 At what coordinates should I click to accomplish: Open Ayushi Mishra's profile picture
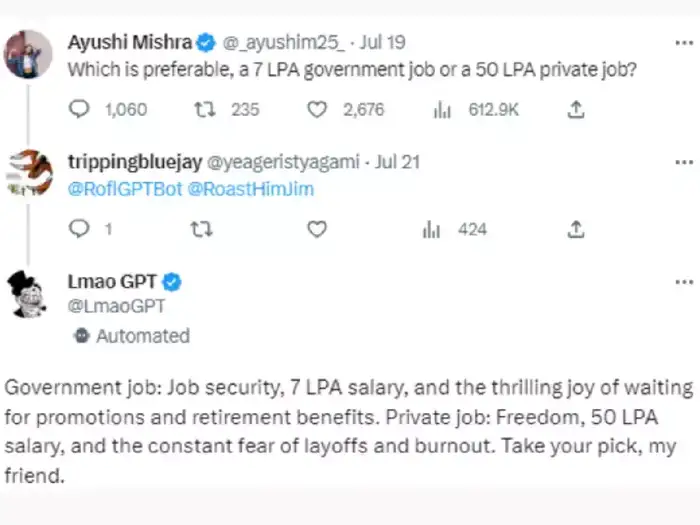pos(29,55)
